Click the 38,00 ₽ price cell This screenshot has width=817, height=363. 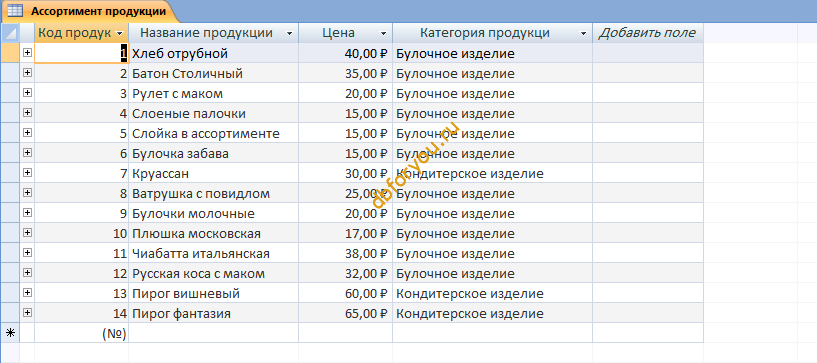point(345,254)
